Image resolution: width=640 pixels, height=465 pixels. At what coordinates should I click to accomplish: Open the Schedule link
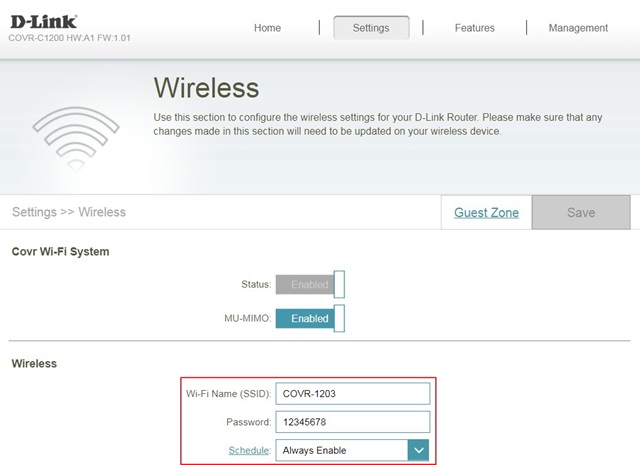[x=247, y=451]
